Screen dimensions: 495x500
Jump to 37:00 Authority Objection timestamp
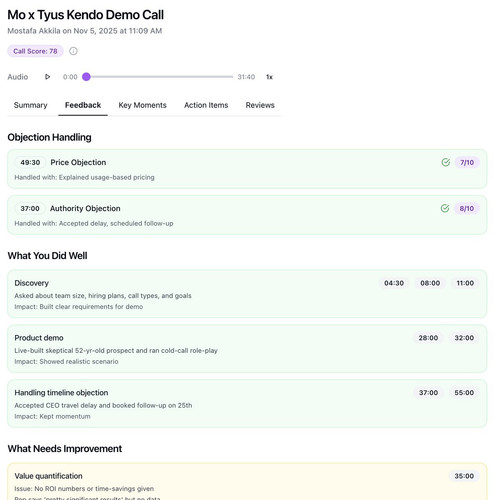pyautogui.click(x=30, y=208)
